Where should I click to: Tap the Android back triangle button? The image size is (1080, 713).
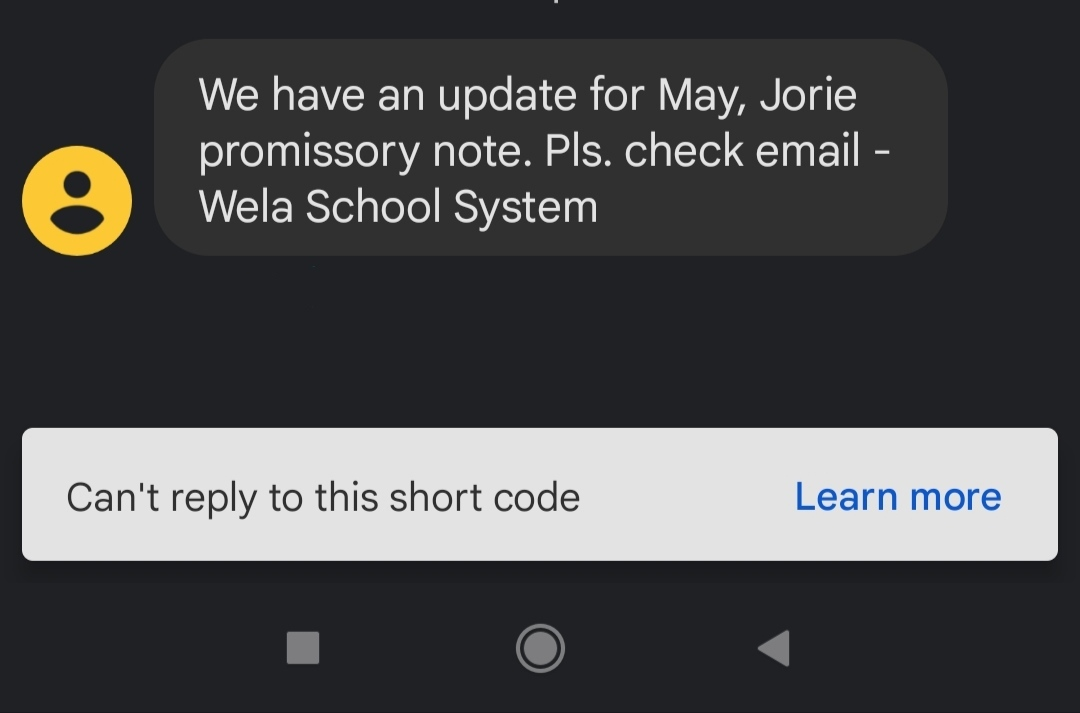[x=773, y=648]
